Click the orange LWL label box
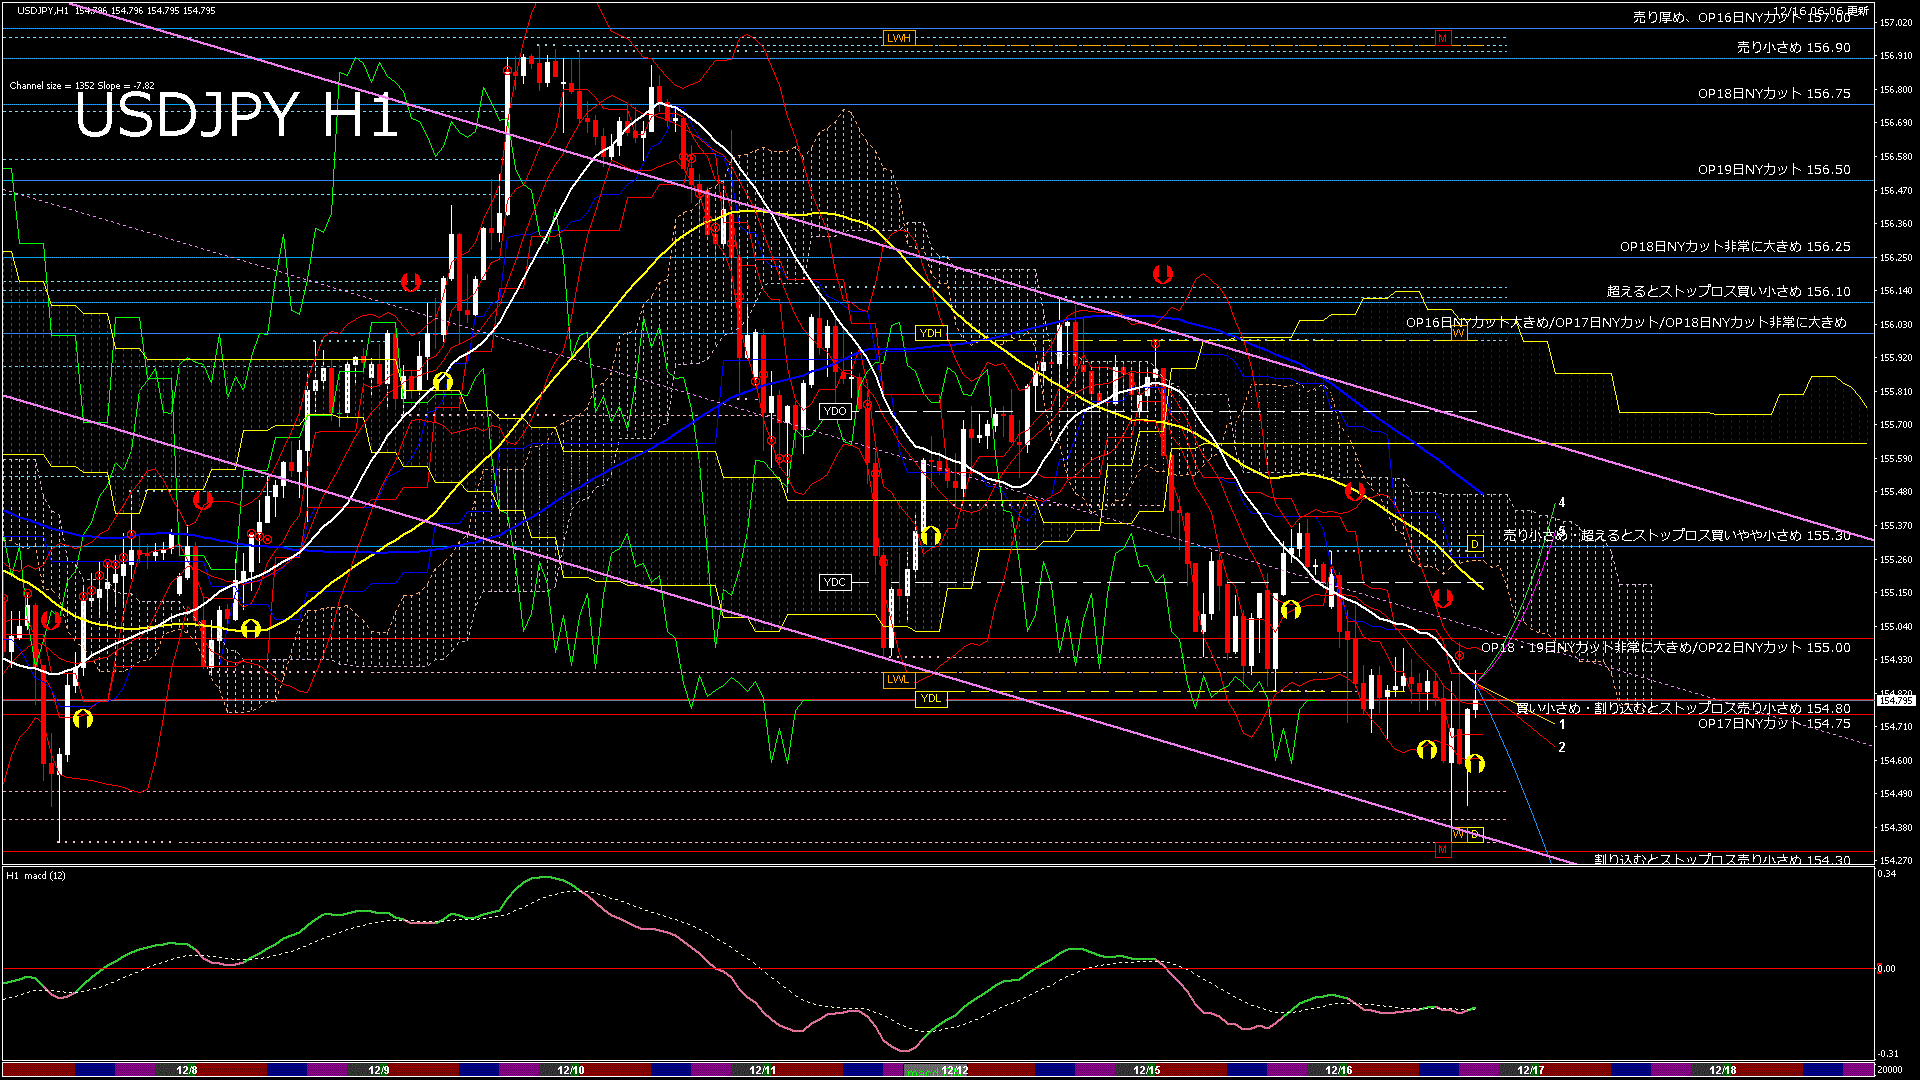This screenshot has width=1920, height=1080. 898,680
